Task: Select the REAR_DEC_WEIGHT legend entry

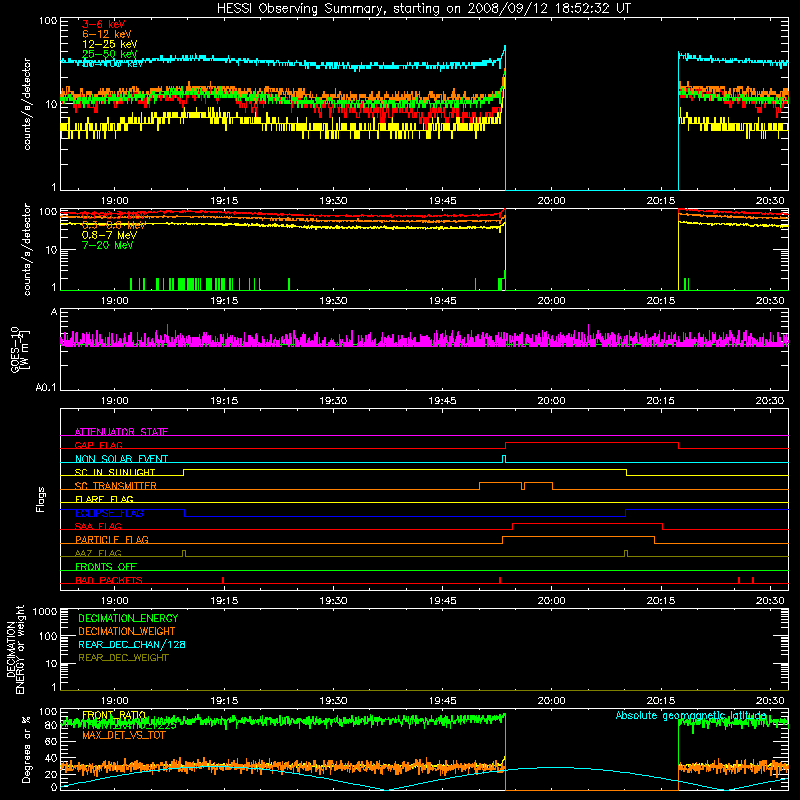Action: coord(123,658)
